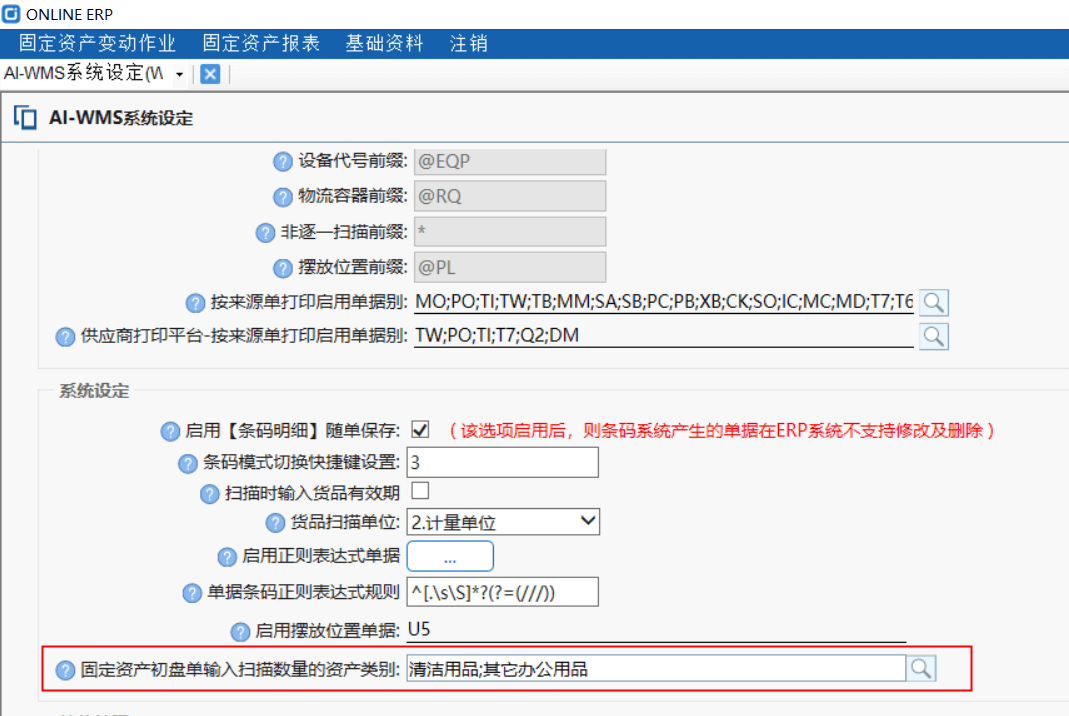Viewport: 1069px width, 716px height.
Task: Show help for 摆放位置前缀
Action: tap(283, 268)
